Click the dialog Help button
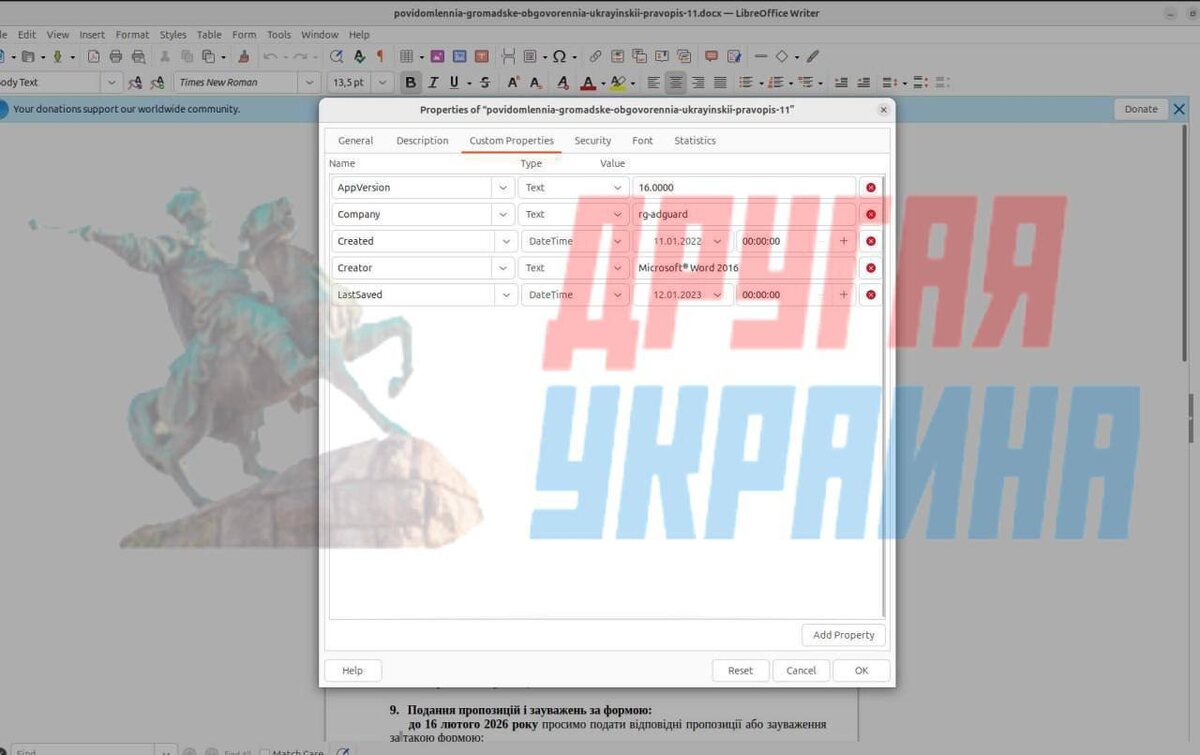Viewport: 1200px width, 755px height. point(353,671)
